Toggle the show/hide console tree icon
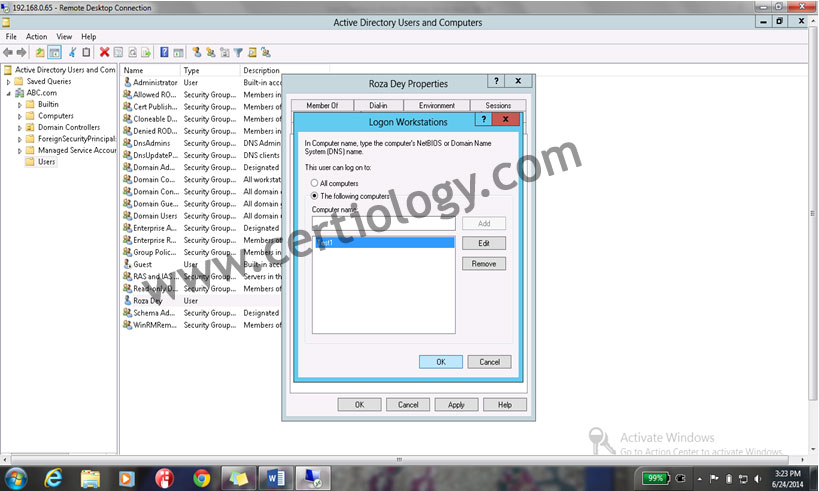The height and width of the screenshot is (491, 819). pyautogui.click(x=54, y=52)
